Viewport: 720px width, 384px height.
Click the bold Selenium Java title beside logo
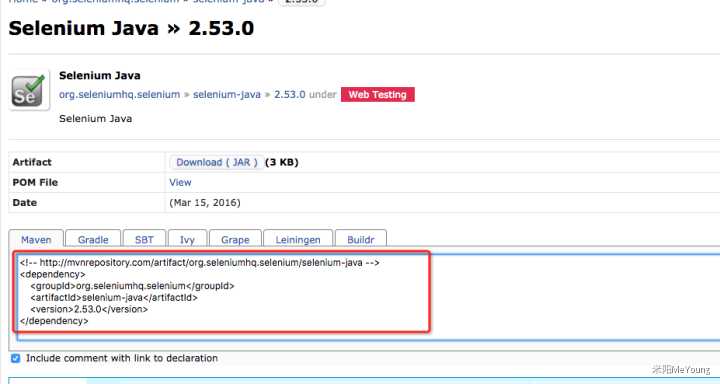click(100, 75)
